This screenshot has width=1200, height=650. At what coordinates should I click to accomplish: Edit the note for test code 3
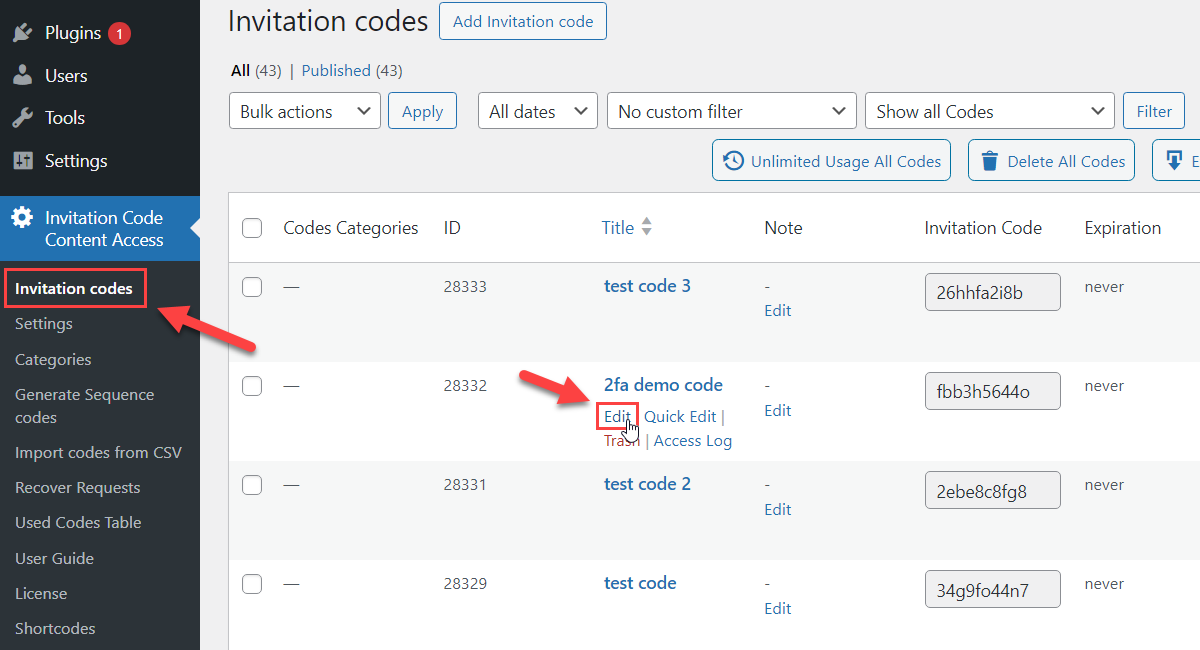[x=777, y=311]
